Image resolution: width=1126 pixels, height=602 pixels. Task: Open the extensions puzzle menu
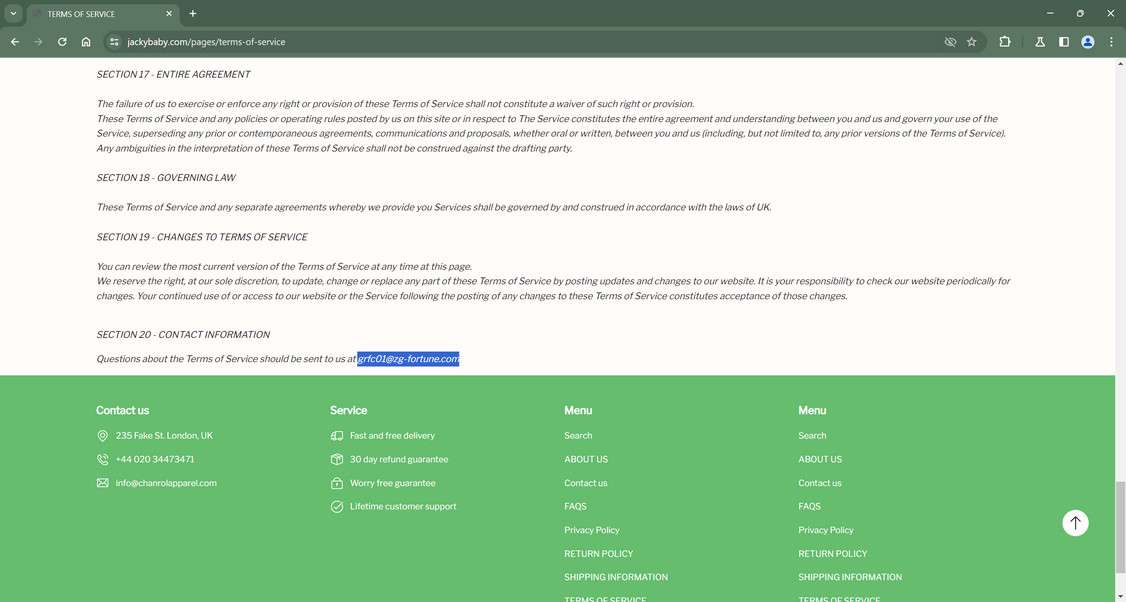[1005, 42]
